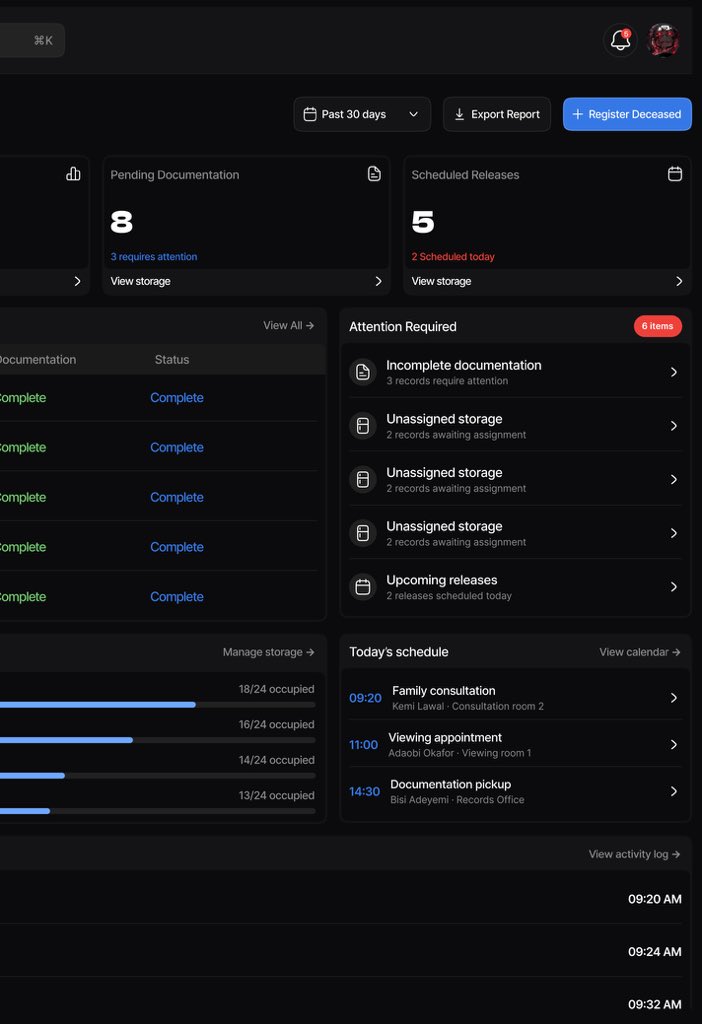Image resolution: width=702 pixels, height=1024 pixels.
Task: Expand the Family consultation chevron
Action: tap(674, 698)
